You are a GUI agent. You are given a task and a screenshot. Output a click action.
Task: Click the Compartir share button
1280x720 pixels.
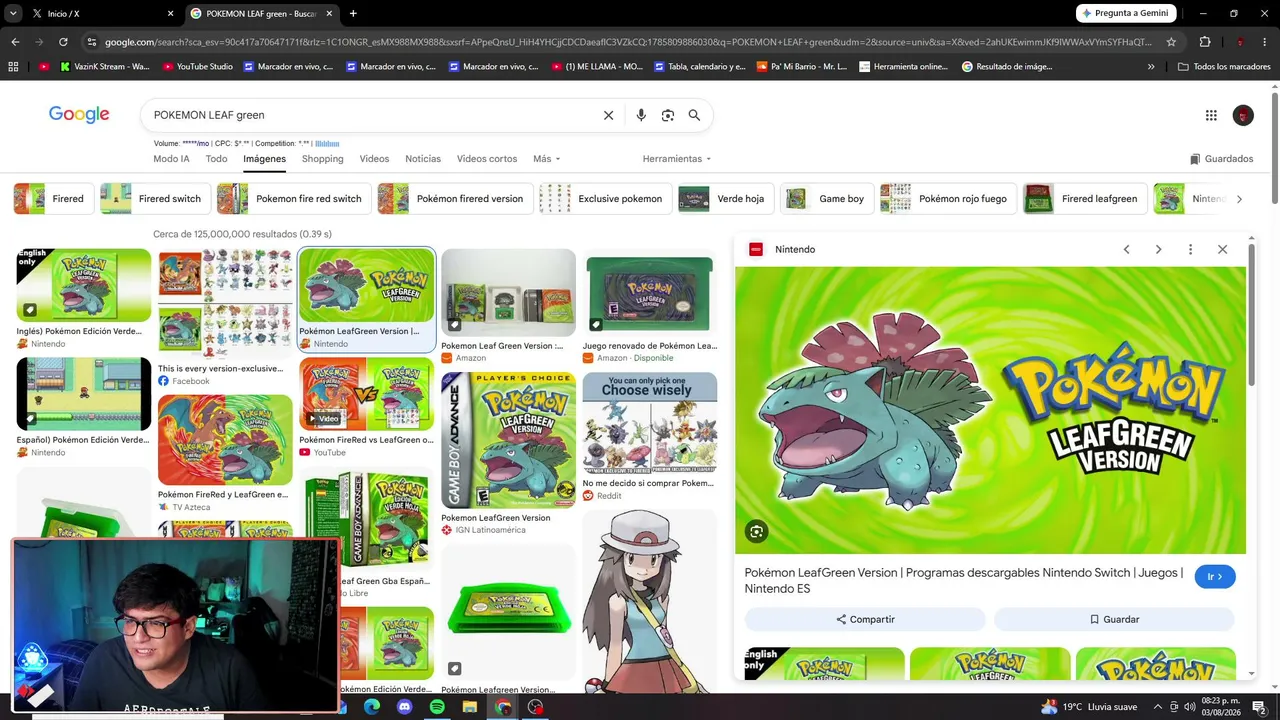click(x=865, y=620)
